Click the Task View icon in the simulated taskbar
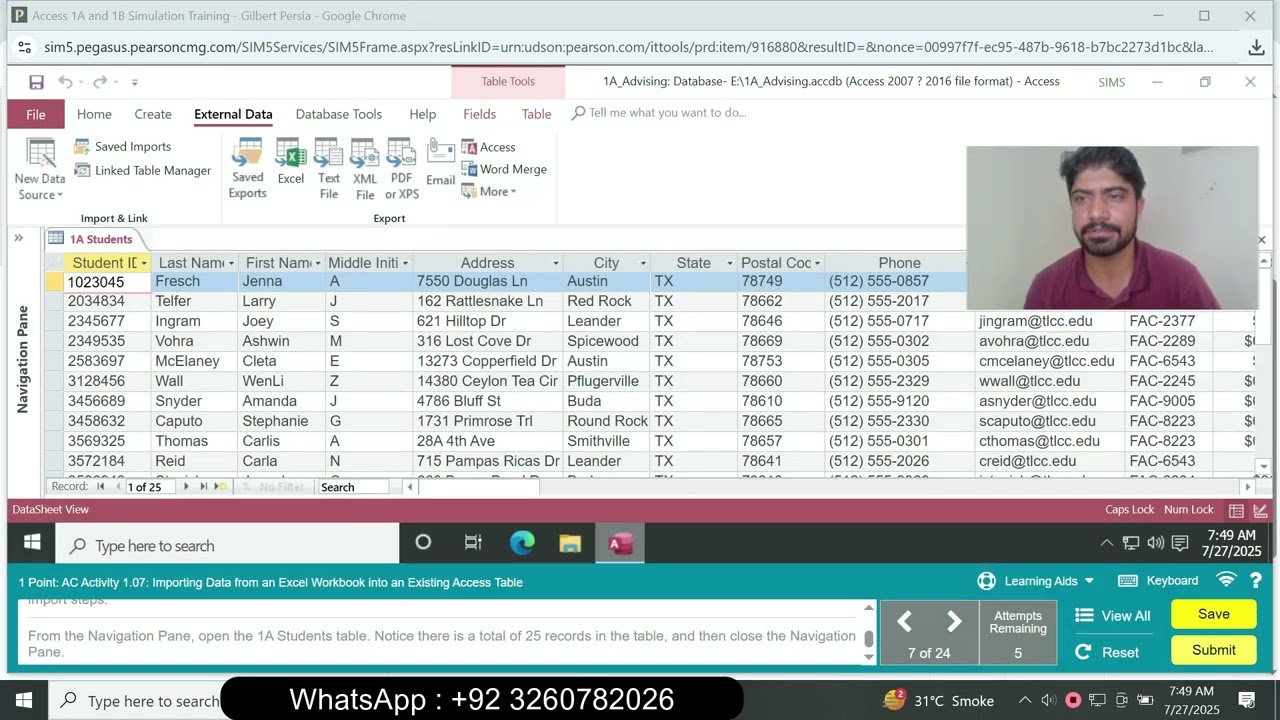Screen dimensions: 1280x720 point(473,543)
